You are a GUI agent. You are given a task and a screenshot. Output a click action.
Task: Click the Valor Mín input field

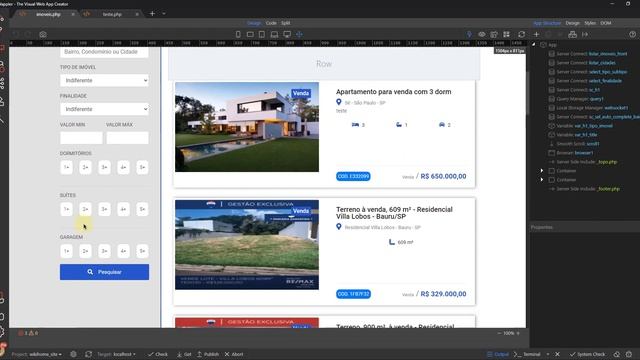[x=81, y=138]
